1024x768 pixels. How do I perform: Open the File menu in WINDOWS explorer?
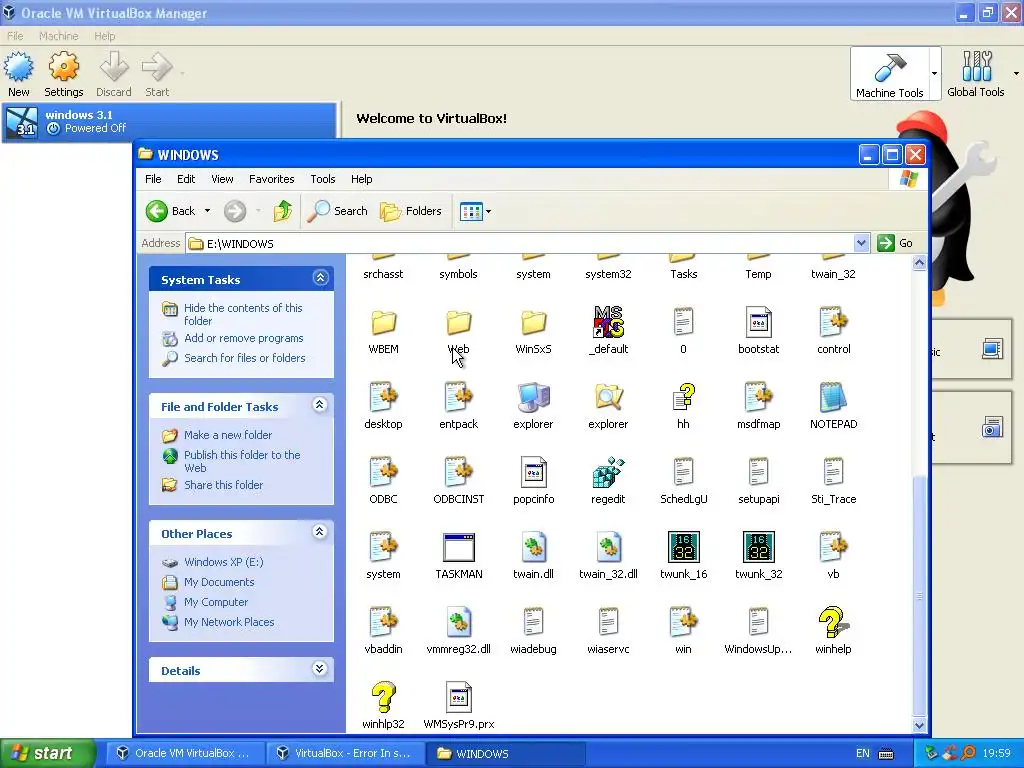click(153, 179)
